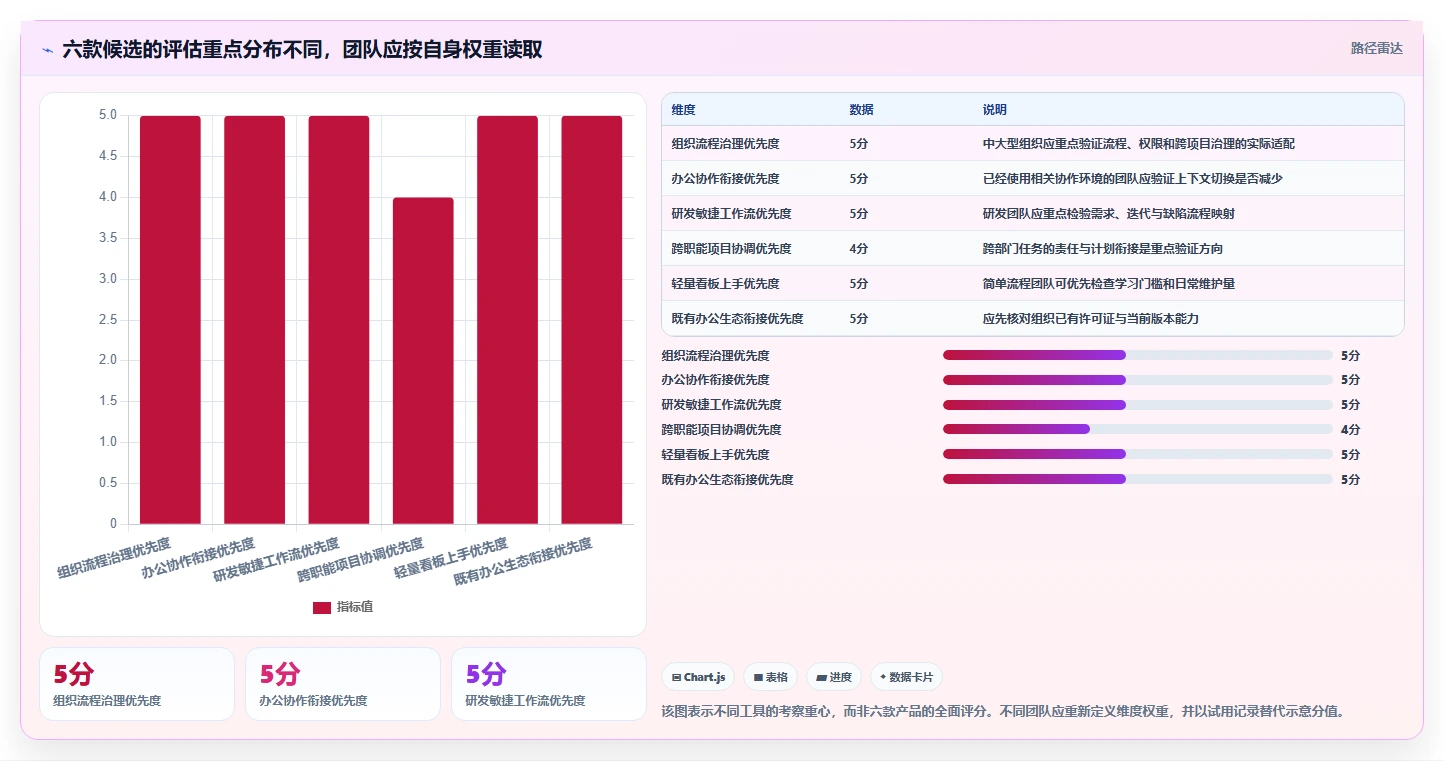Screen dimensions: 1444x761
Task: Click the 数据卡片 chip
Action: pyautogui.click(x=906, y=677)
